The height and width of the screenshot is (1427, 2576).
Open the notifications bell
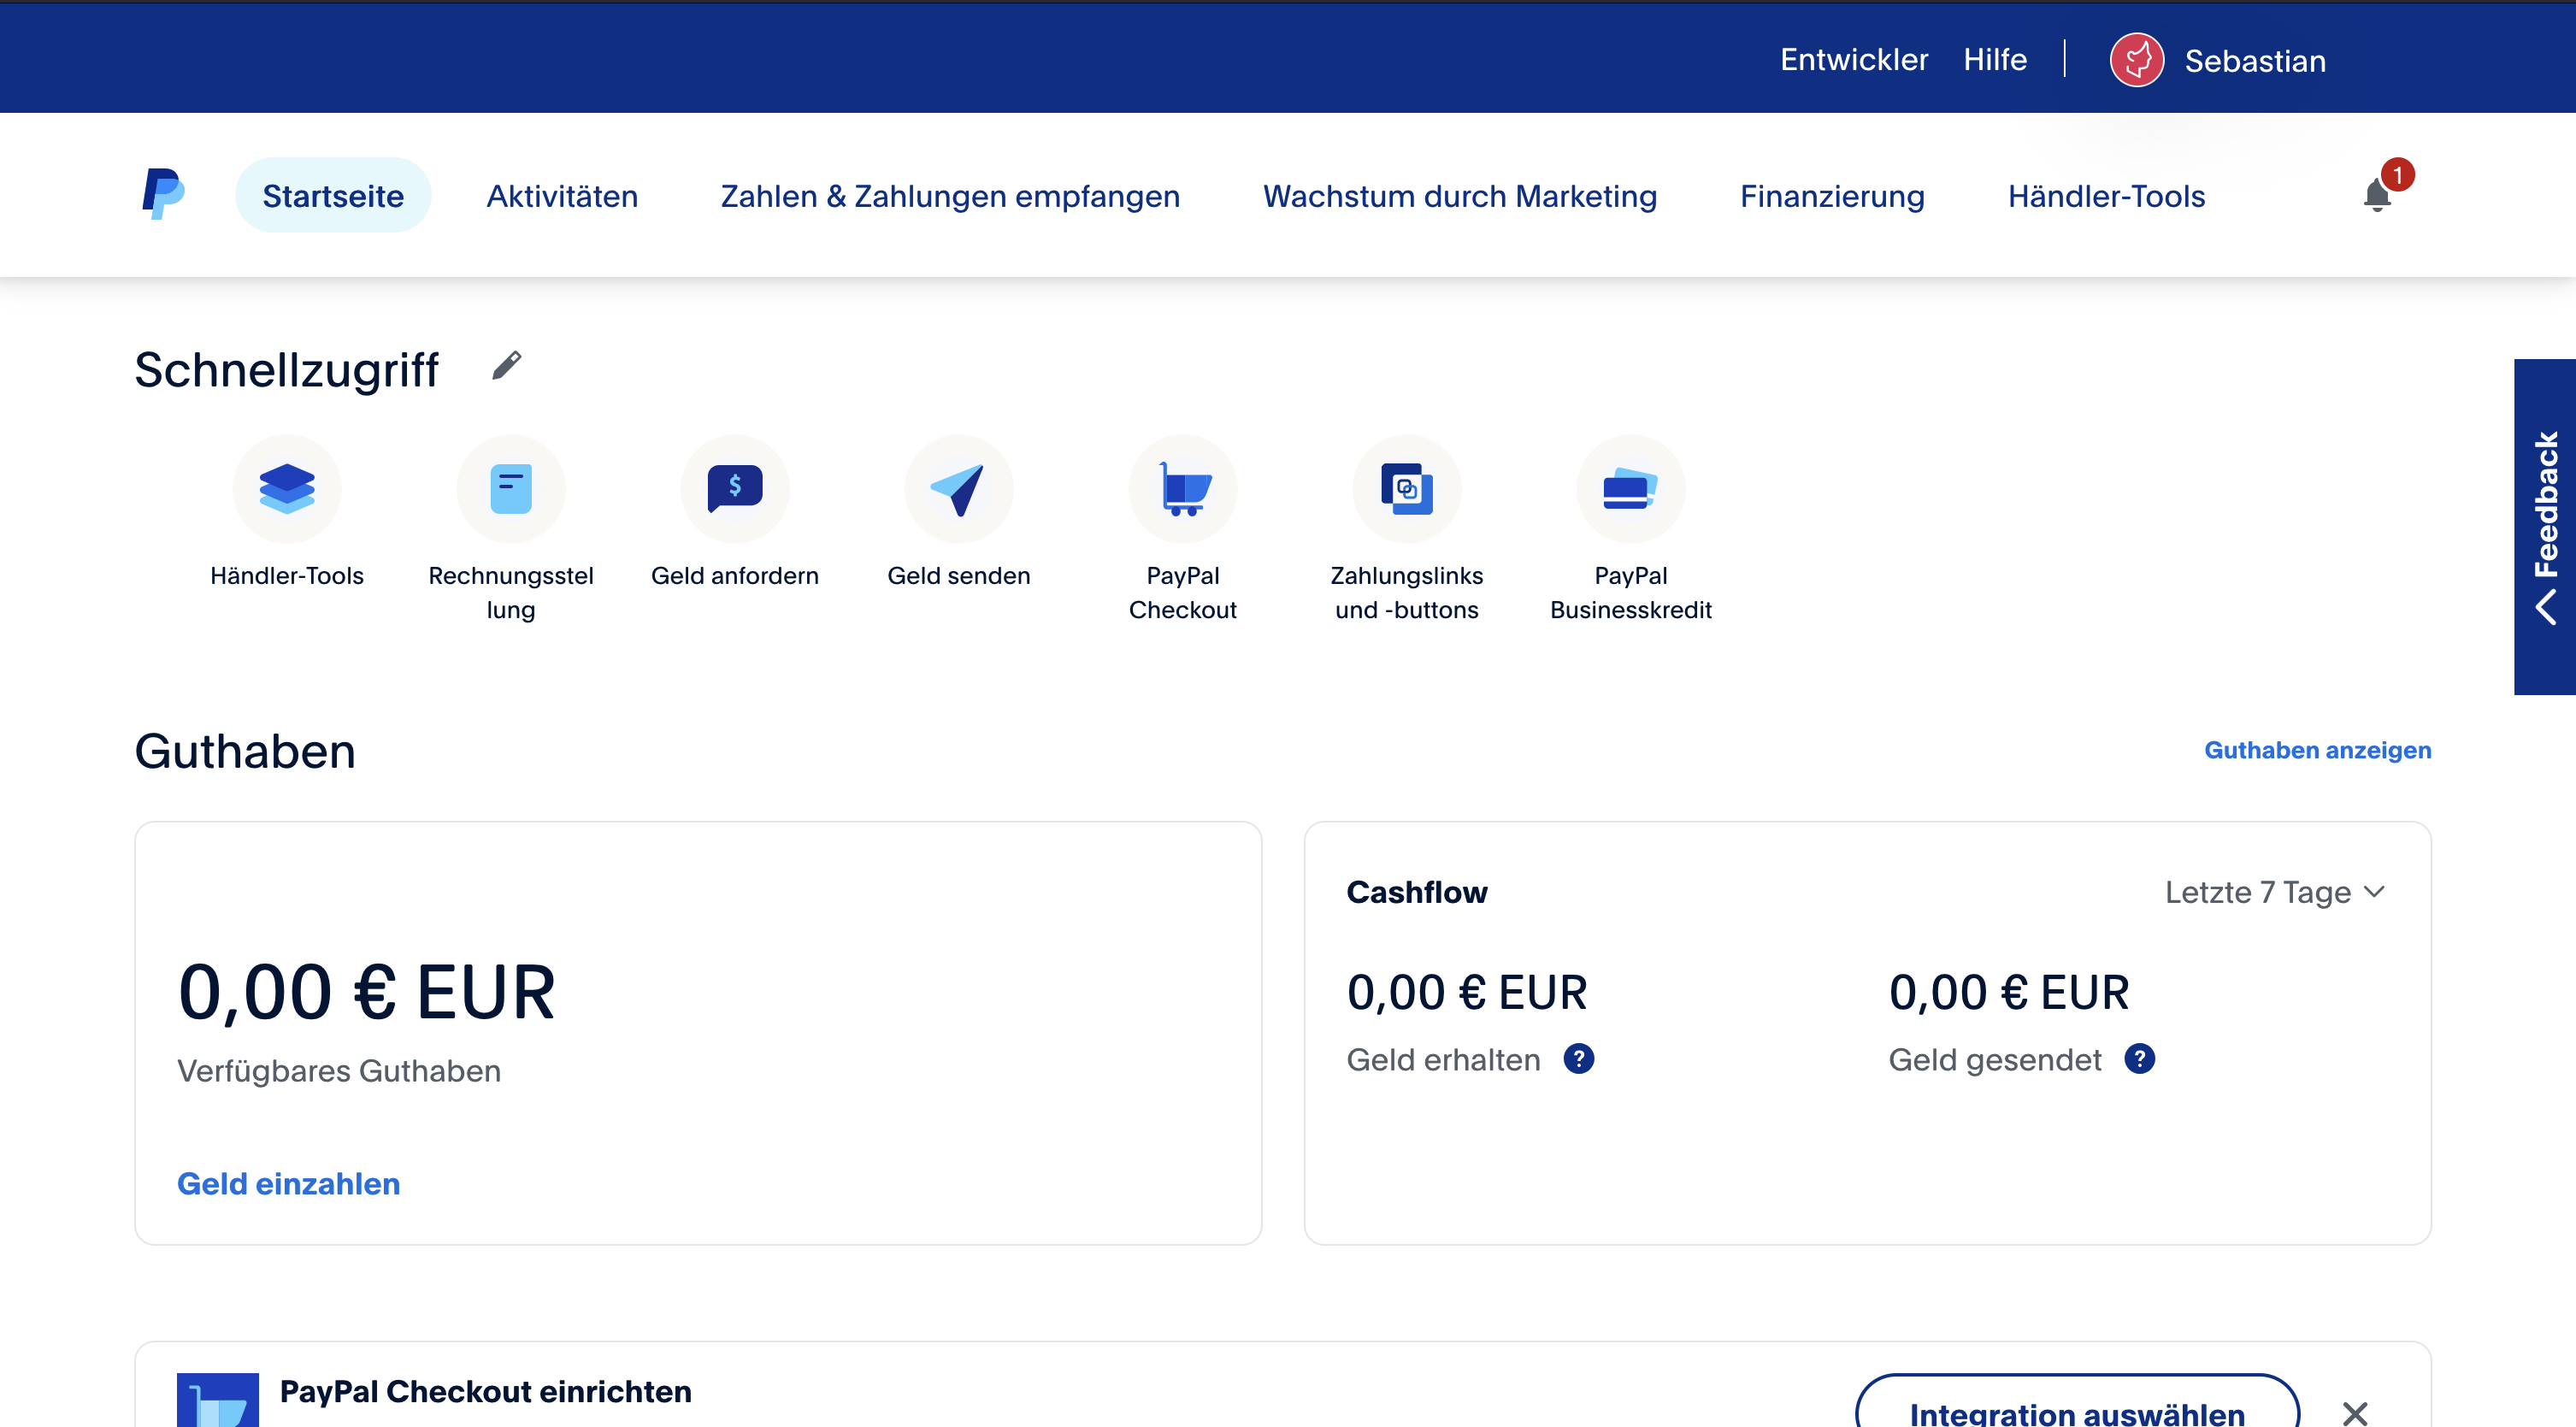tap(2377, 195)
